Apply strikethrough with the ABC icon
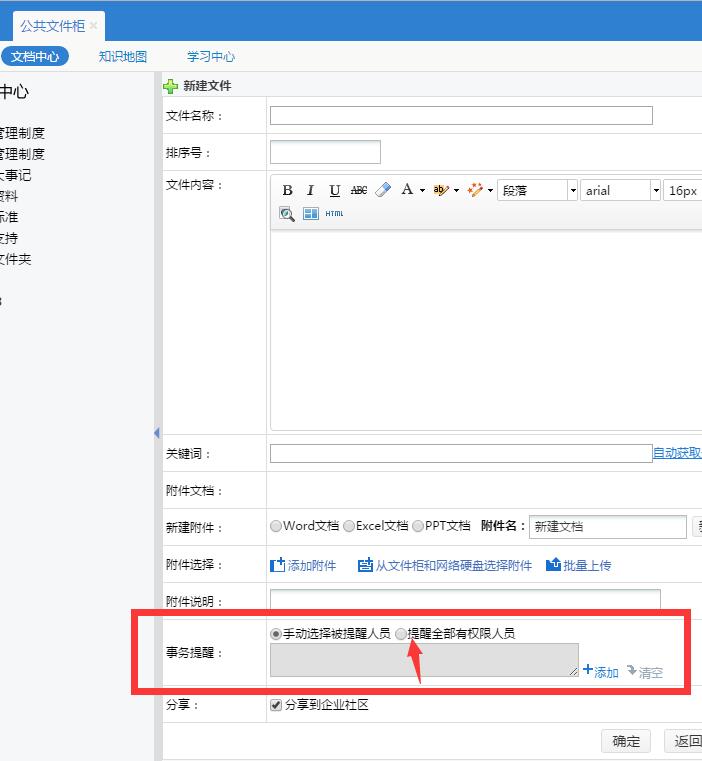The height and width of the screenshot is (761, 702). tap(358, 190)
